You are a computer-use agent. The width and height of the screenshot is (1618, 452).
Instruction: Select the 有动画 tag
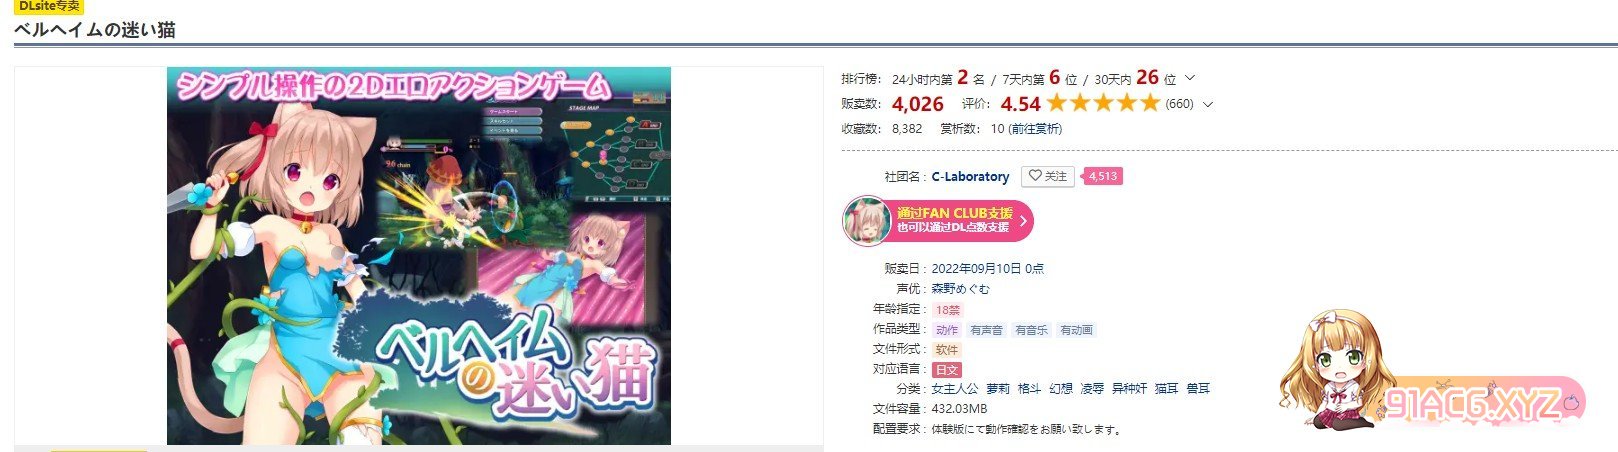tap(1076, 330)
